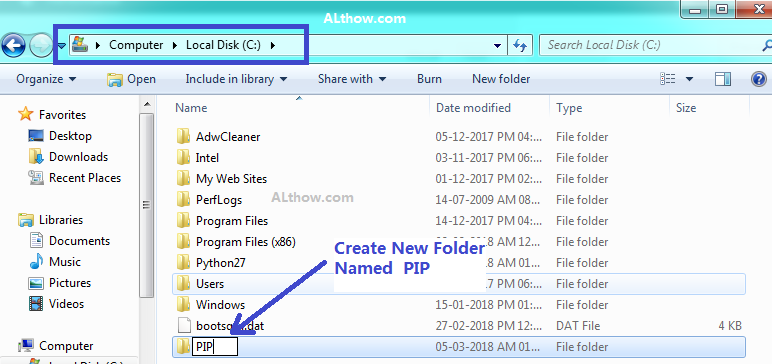Select Local Disk (C:) breadcrumb segment
772x364 pixels.
click(223, 45)
